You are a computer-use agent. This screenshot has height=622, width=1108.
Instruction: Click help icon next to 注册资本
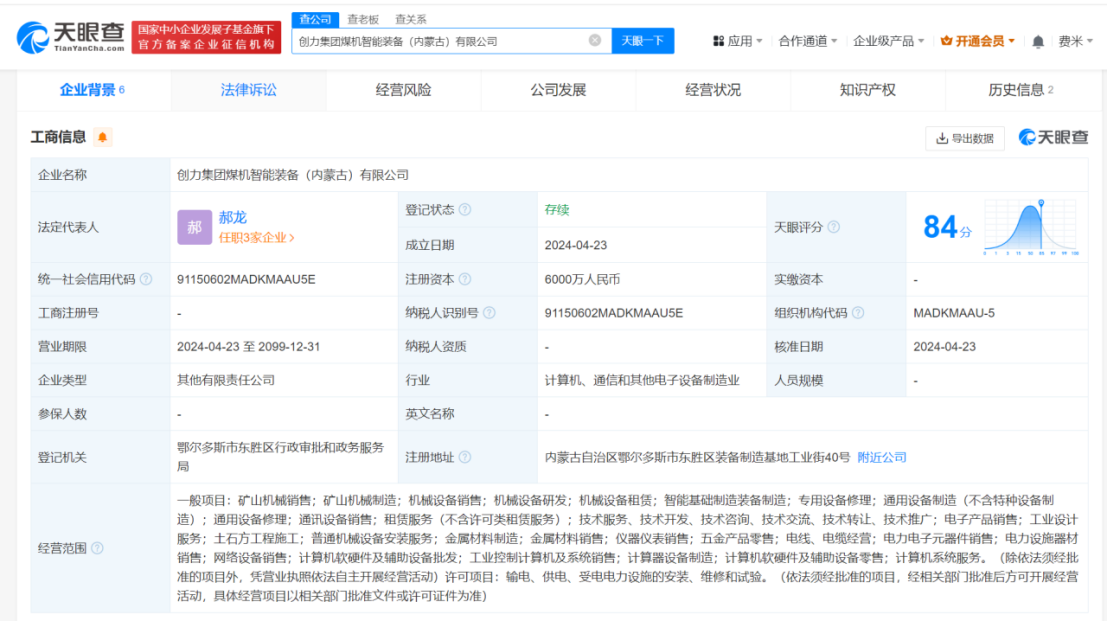coord(465,280)
